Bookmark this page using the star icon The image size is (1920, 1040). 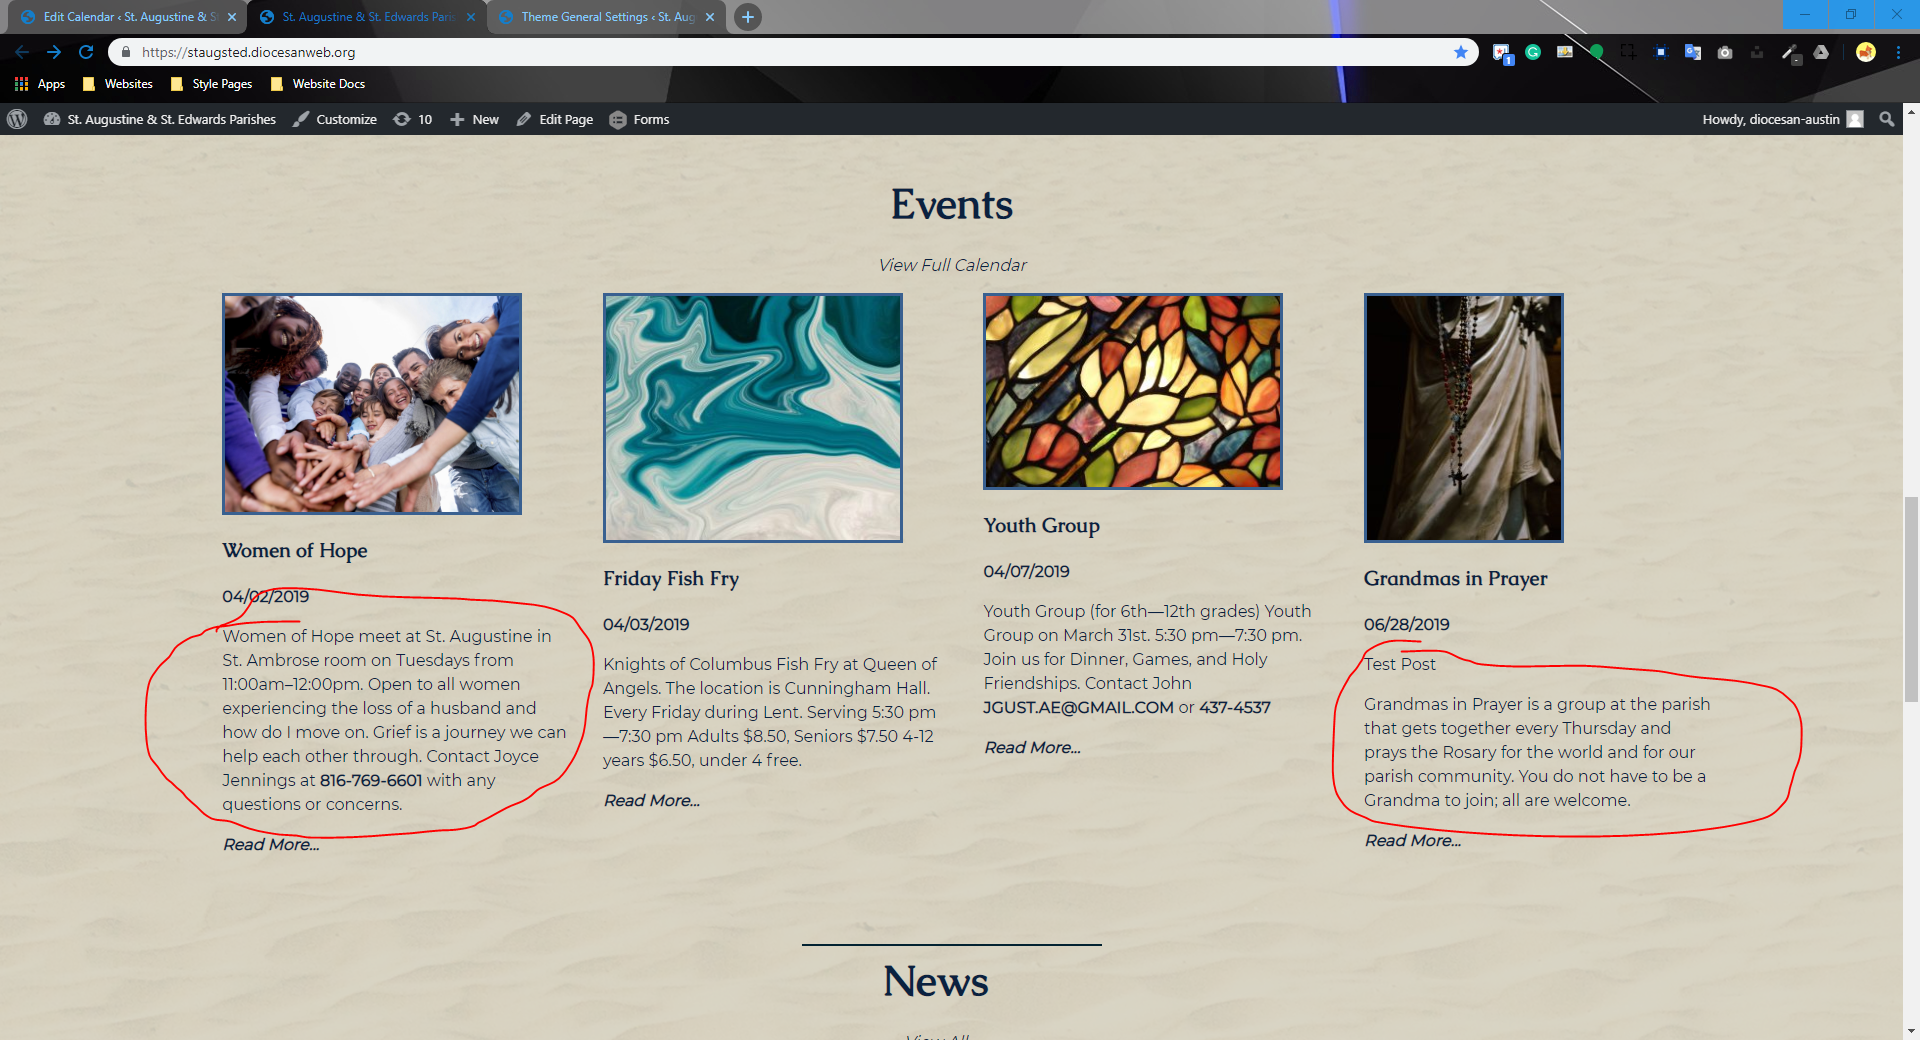1460,52
